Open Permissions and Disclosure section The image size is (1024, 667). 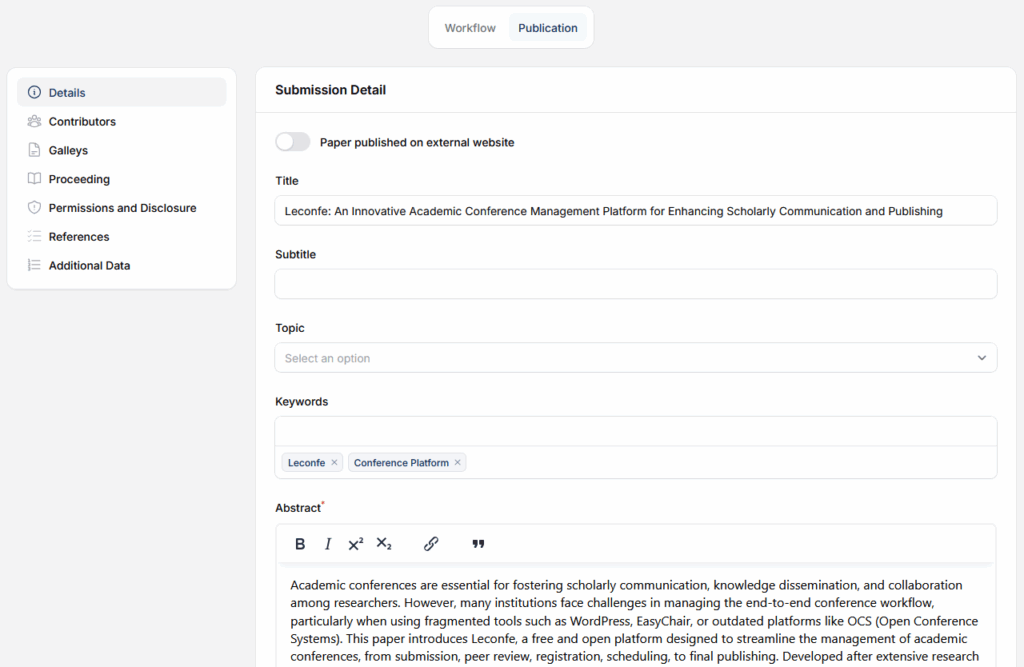122,208
